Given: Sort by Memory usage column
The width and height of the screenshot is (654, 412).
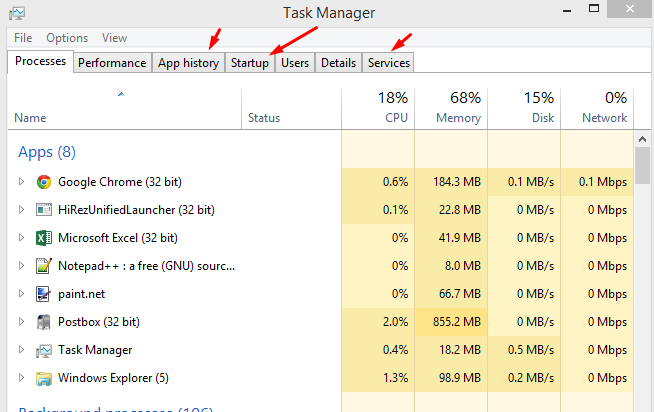Looking at the screenshot, I should coord(451,108).
